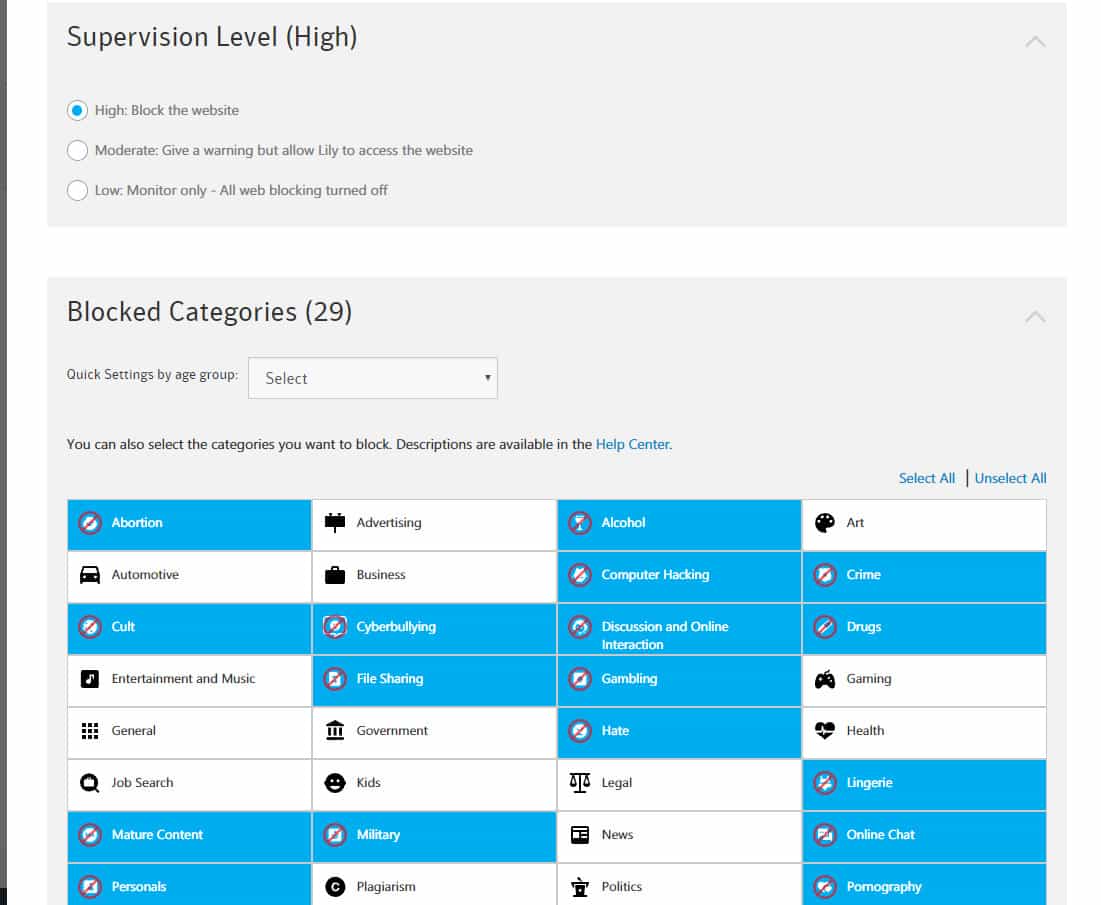
Task: Select Low: Monitor only option
Action: pos(77,190)
